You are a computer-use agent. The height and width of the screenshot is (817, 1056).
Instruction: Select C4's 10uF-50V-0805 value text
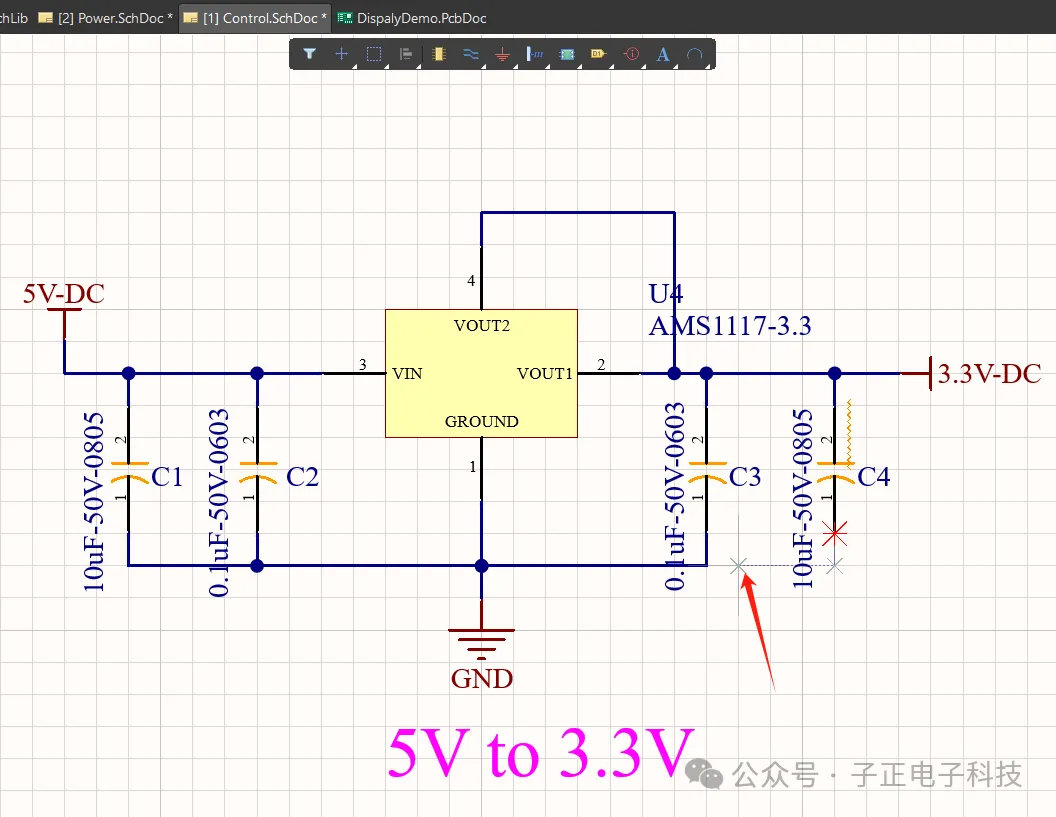[x=802, y=498]
